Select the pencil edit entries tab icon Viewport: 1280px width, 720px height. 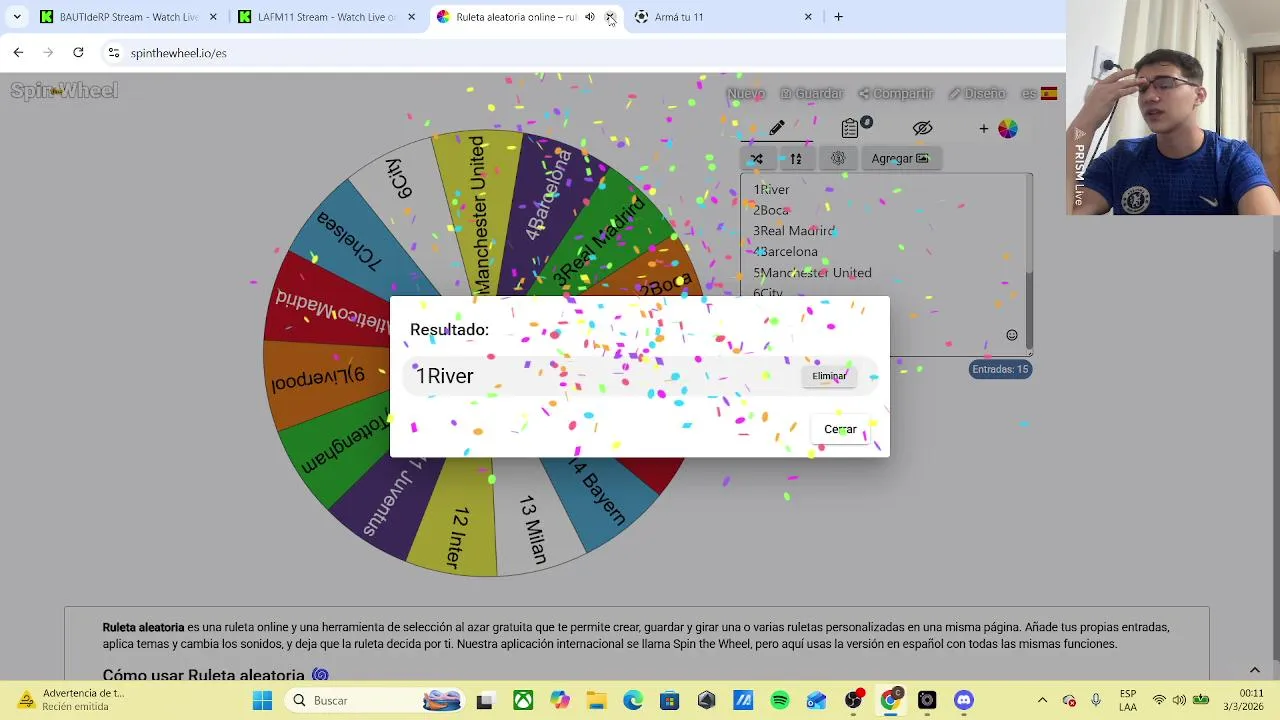click(777, 128)
